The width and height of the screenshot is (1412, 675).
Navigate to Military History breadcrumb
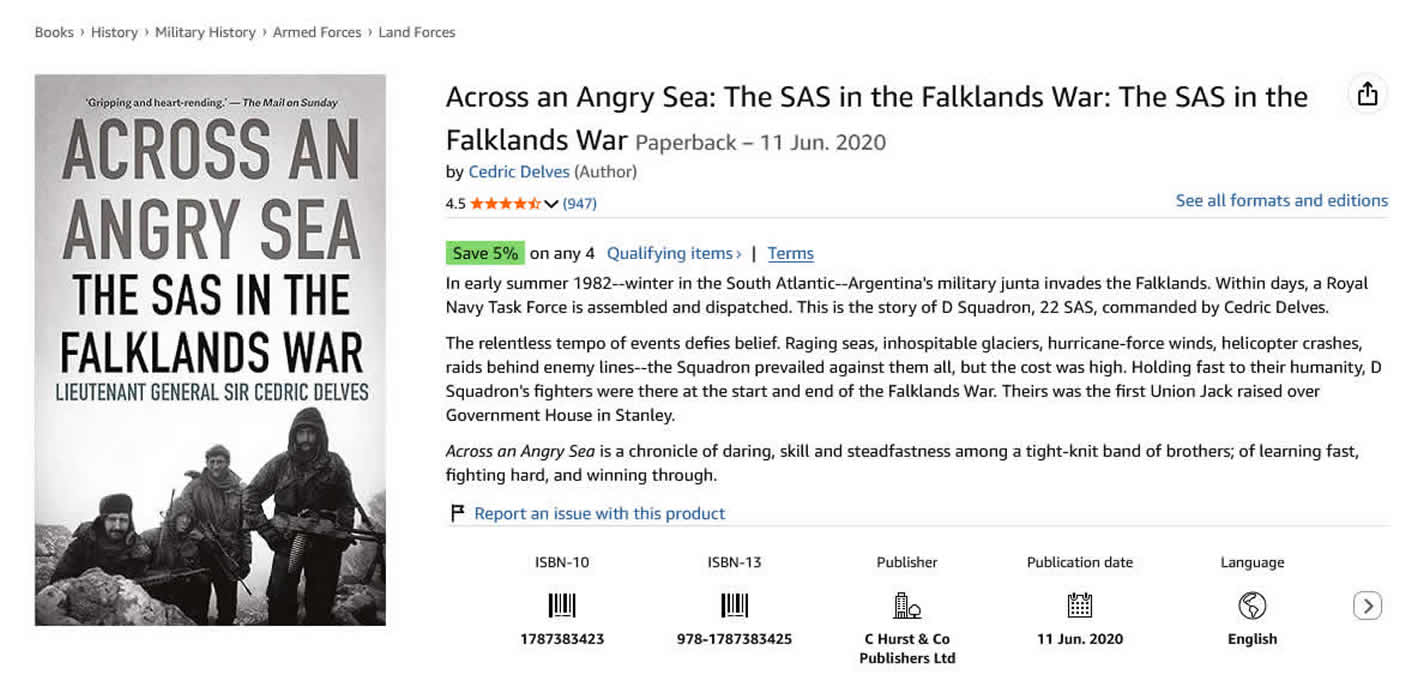205,32
